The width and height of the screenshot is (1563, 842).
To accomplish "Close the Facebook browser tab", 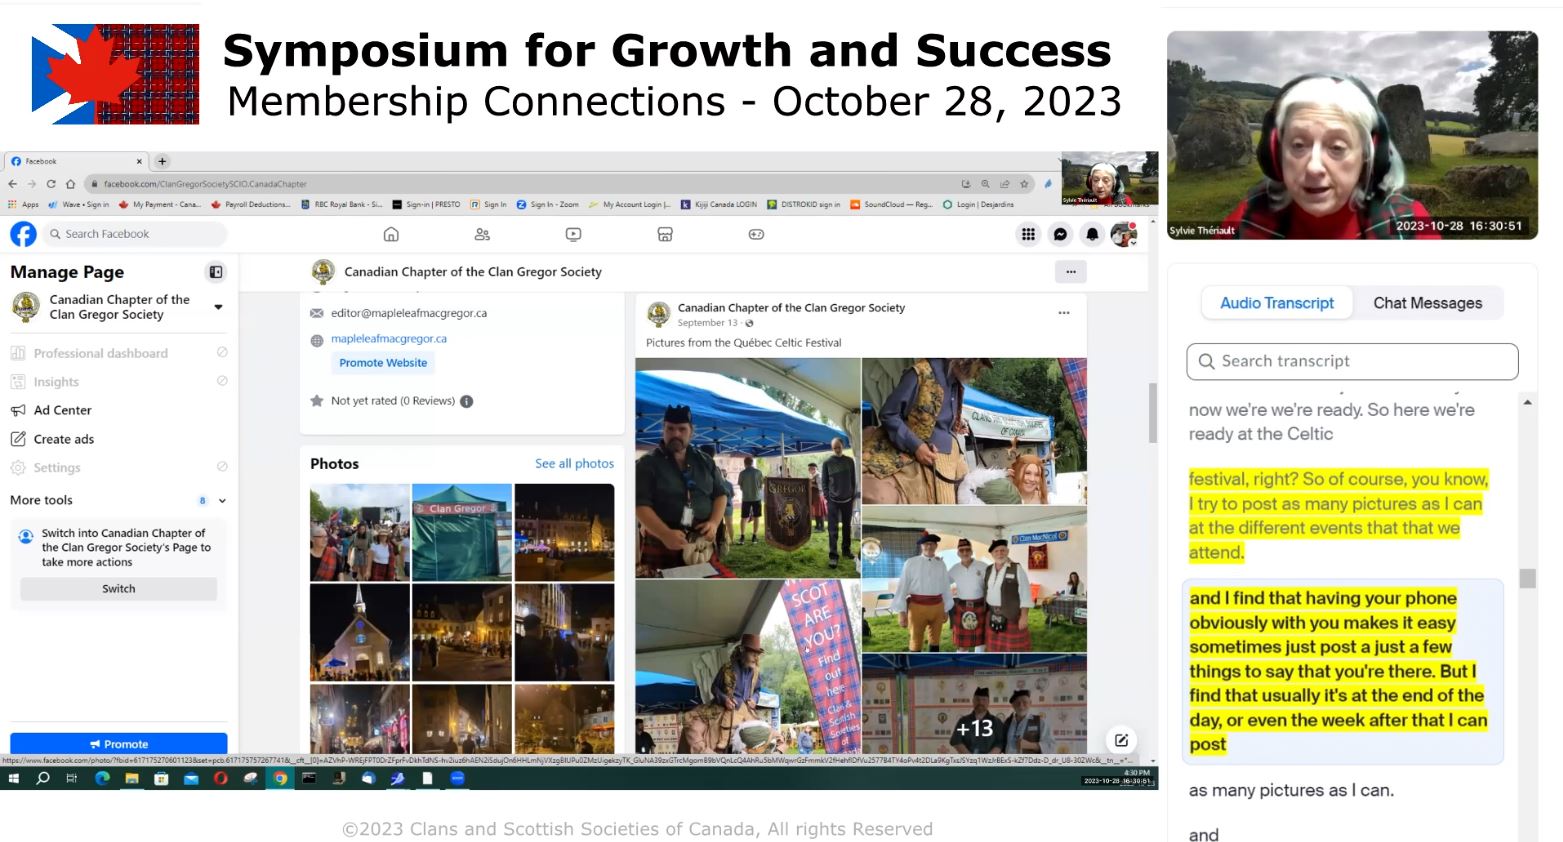I will (x=139, y=161).
